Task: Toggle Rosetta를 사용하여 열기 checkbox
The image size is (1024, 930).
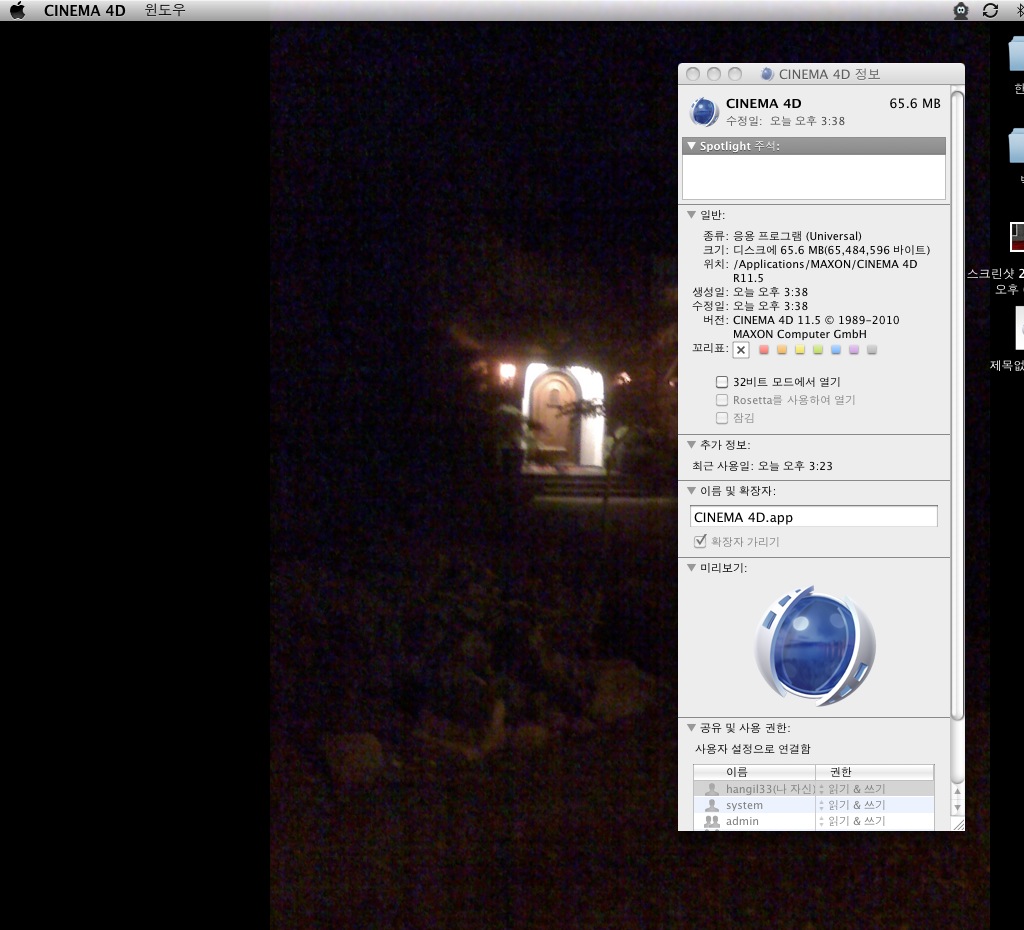Action: 722,400
